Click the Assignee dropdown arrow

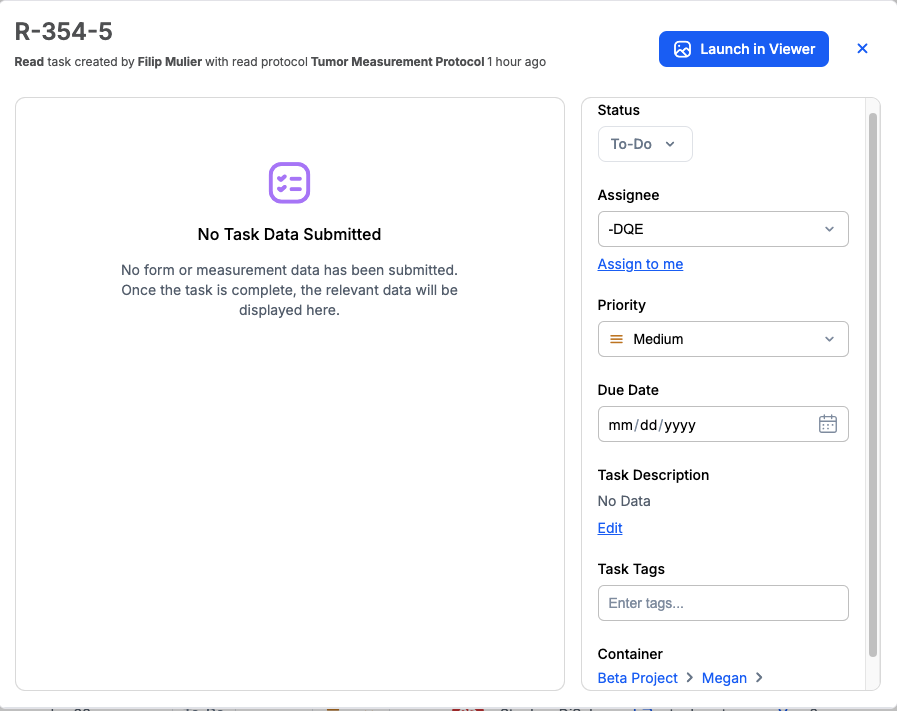pyautogui.click(x=829, y=229)
